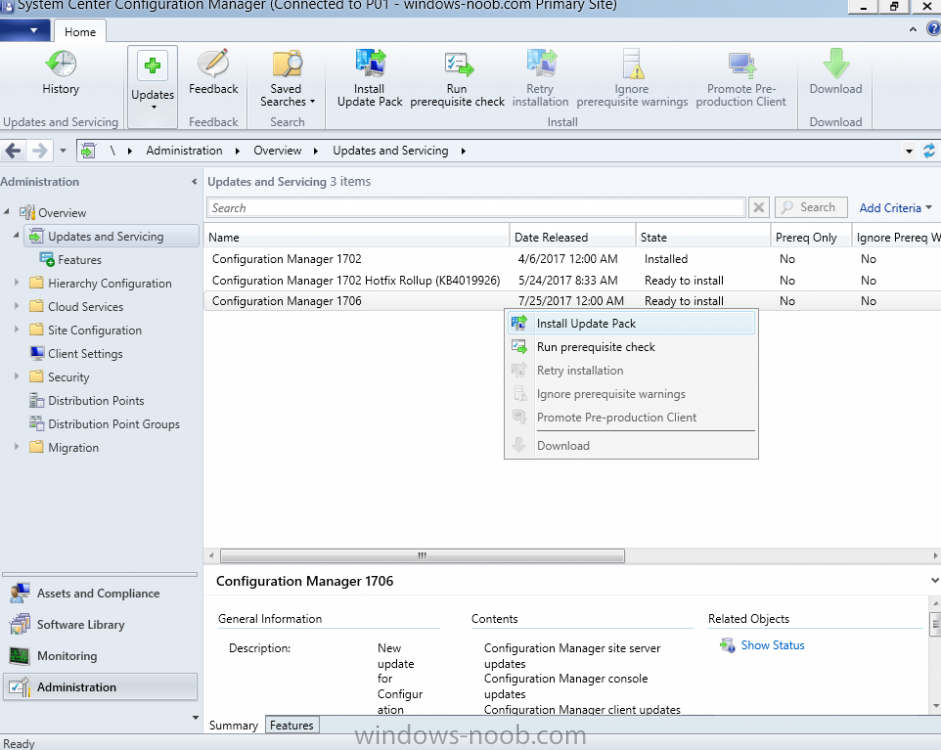Choose Download from context menu
941x750 pixels.
pos(631,445)
